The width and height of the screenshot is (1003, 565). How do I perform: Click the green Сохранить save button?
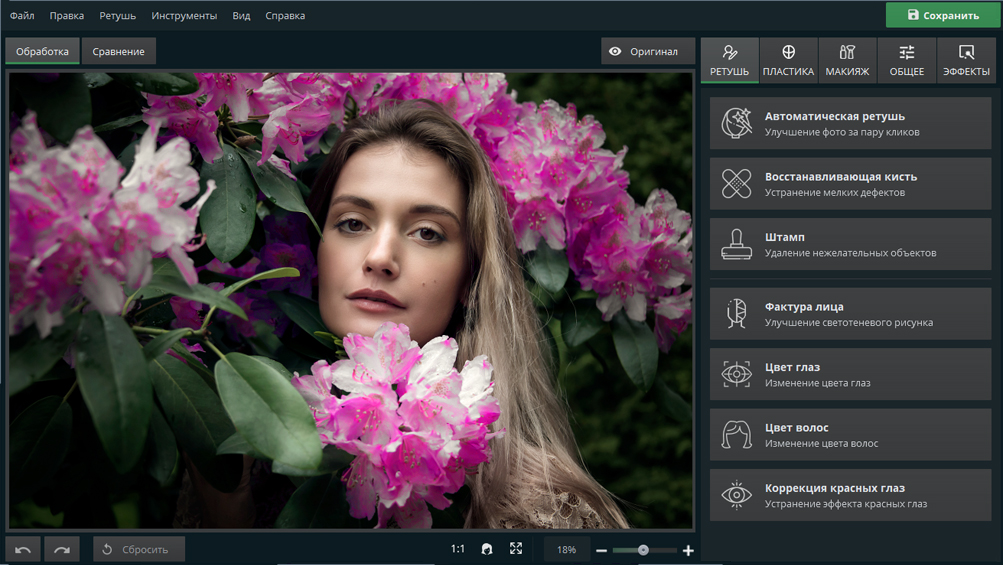click(x=943, y=15)
